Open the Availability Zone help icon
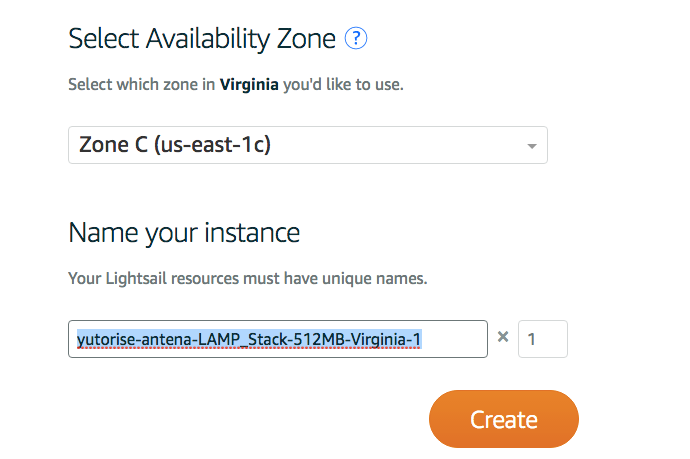This screenshot has height=459, width=690. (356, 39)
